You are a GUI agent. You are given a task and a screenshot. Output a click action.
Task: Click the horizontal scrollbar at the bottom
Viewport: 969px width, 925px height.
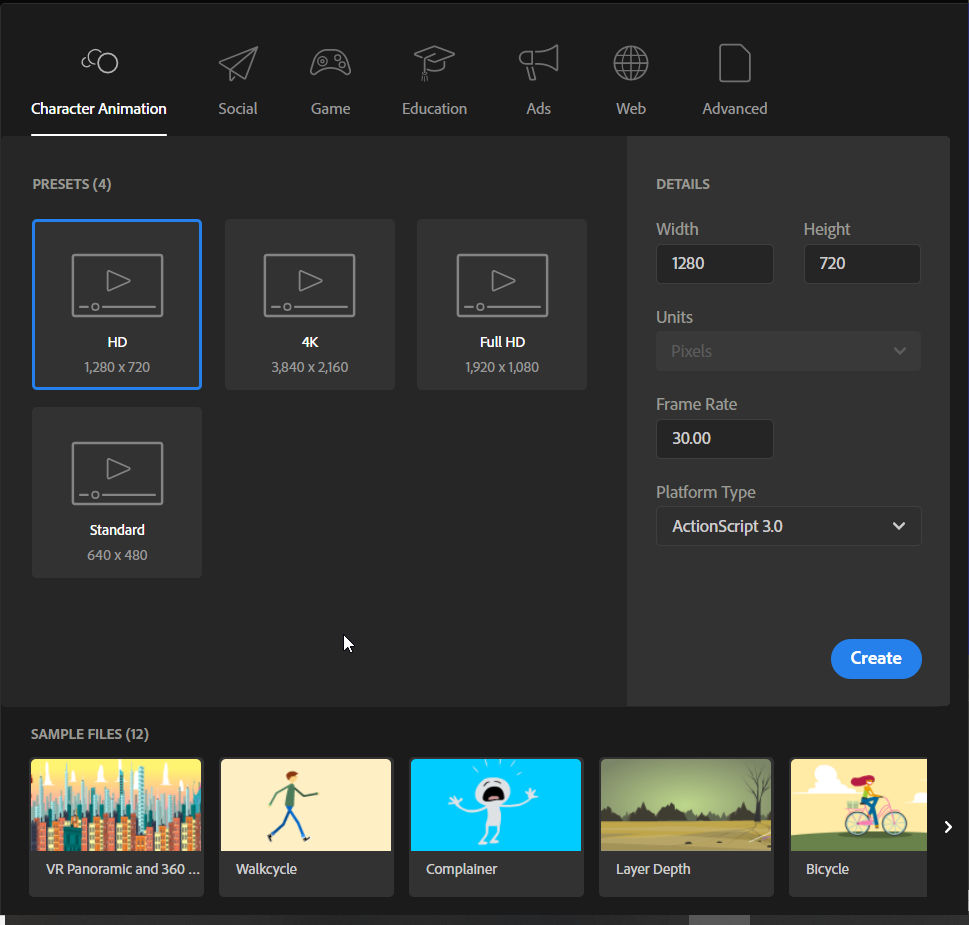tap(720, 919)
